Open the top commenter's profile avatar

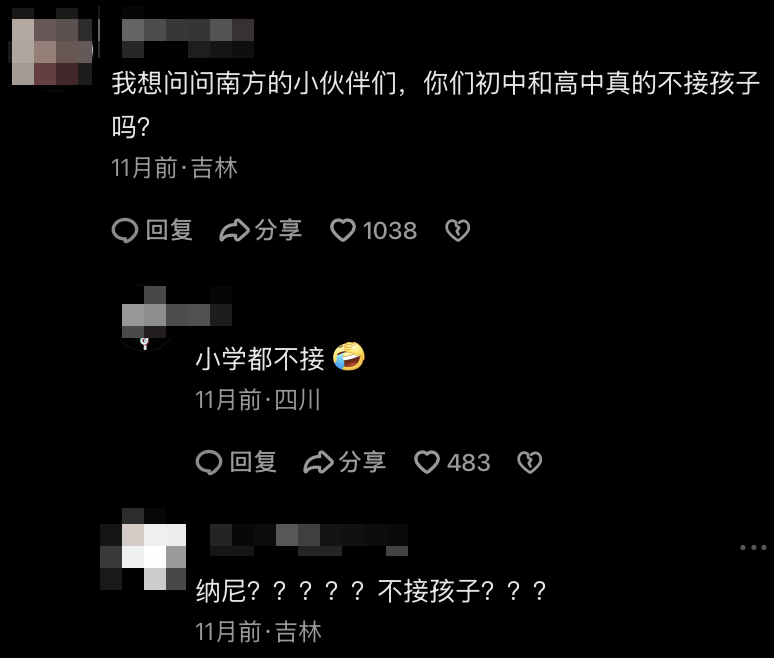pos(51,51)
